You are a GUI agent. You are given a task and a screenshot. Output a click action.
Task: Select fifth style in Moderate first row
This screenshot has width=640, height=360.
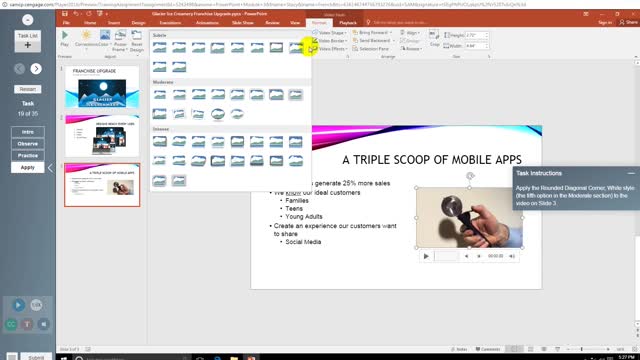(237, 95)
